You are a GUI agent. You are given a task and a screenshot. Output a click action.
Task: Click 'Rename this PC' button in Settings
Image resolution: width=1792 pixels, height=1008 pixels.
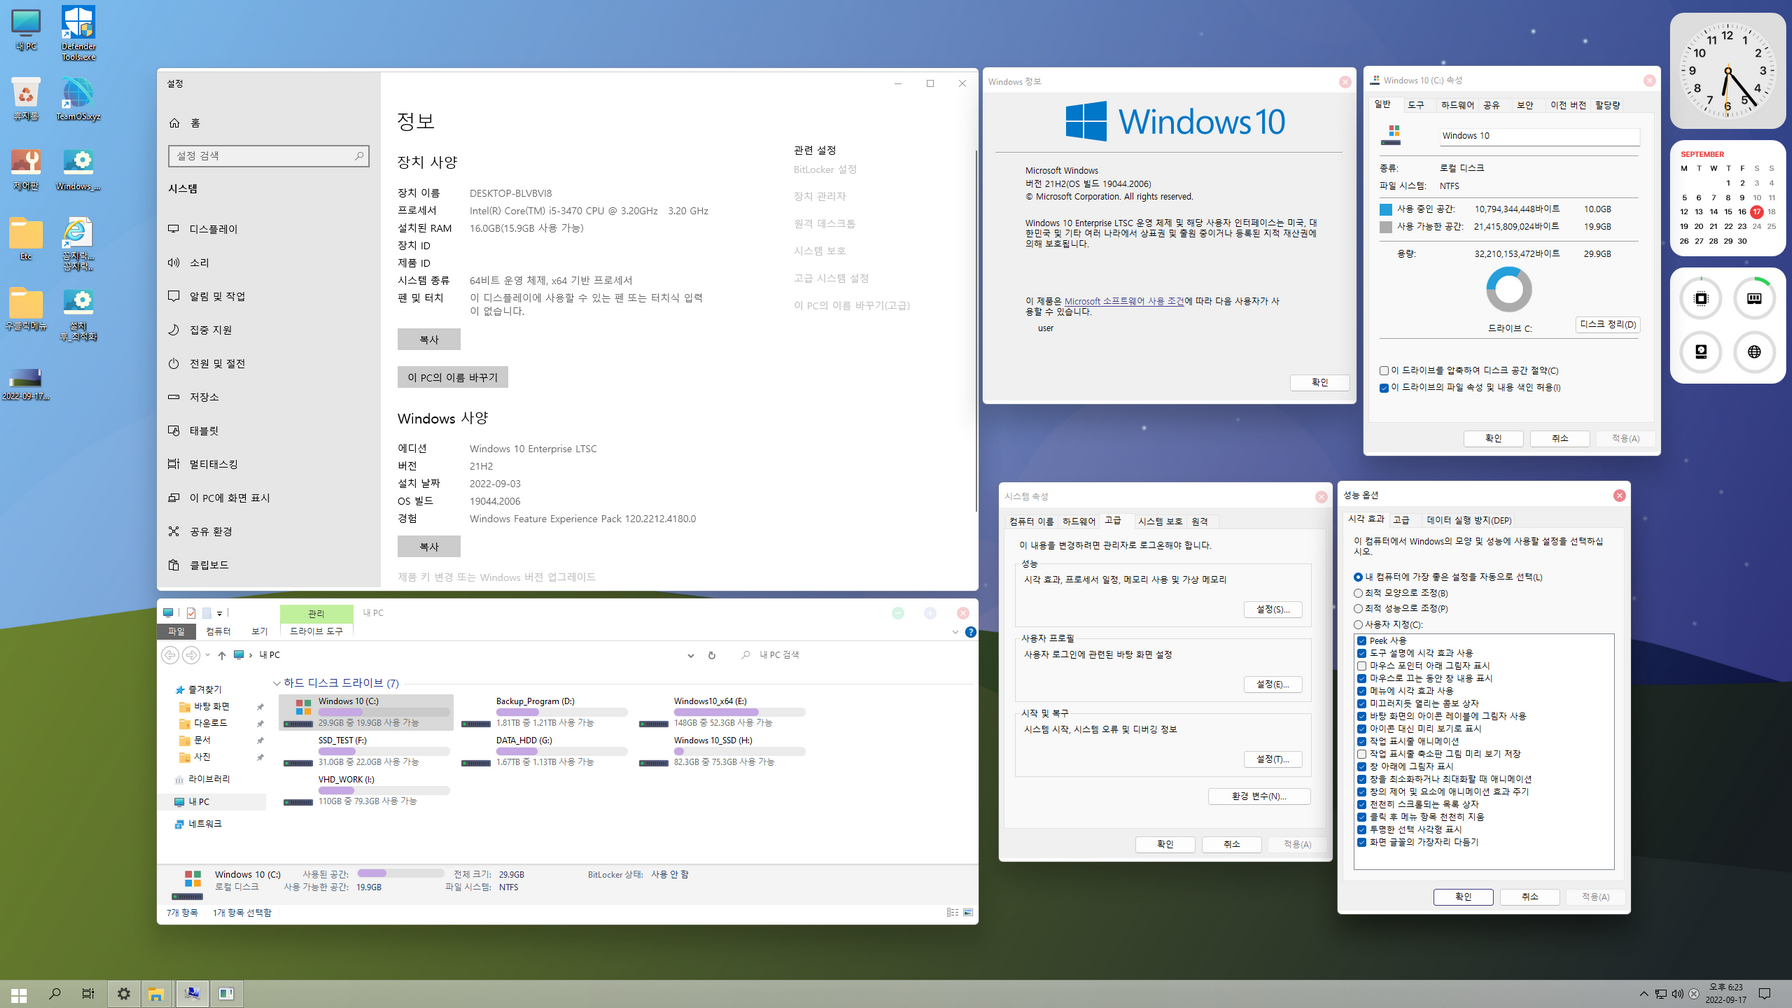[x=452, y=377]
